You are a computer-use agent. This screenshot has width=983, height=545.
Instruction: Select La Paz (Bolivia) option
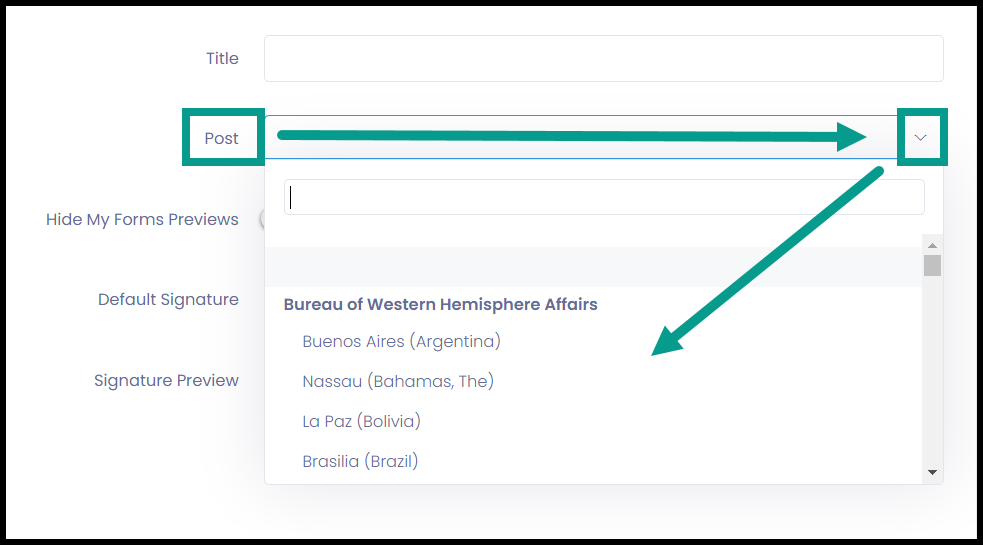point(362,421)
